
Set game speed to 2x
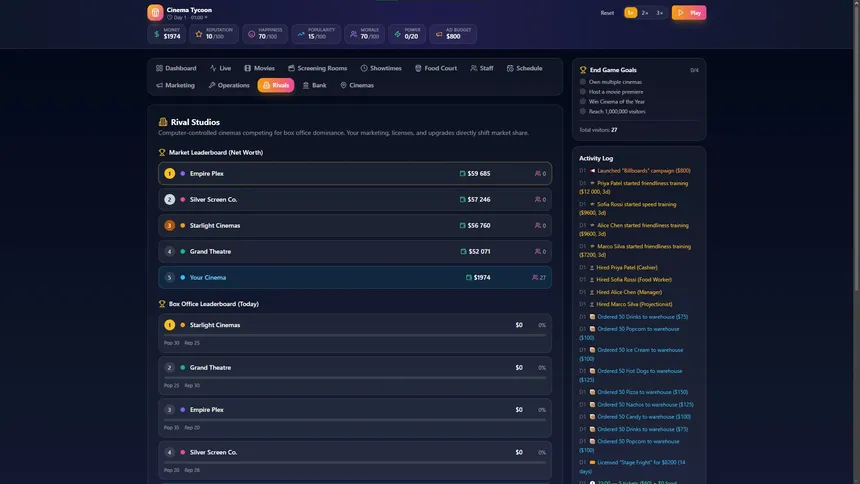pyautogui.click(x=645, y=13)
